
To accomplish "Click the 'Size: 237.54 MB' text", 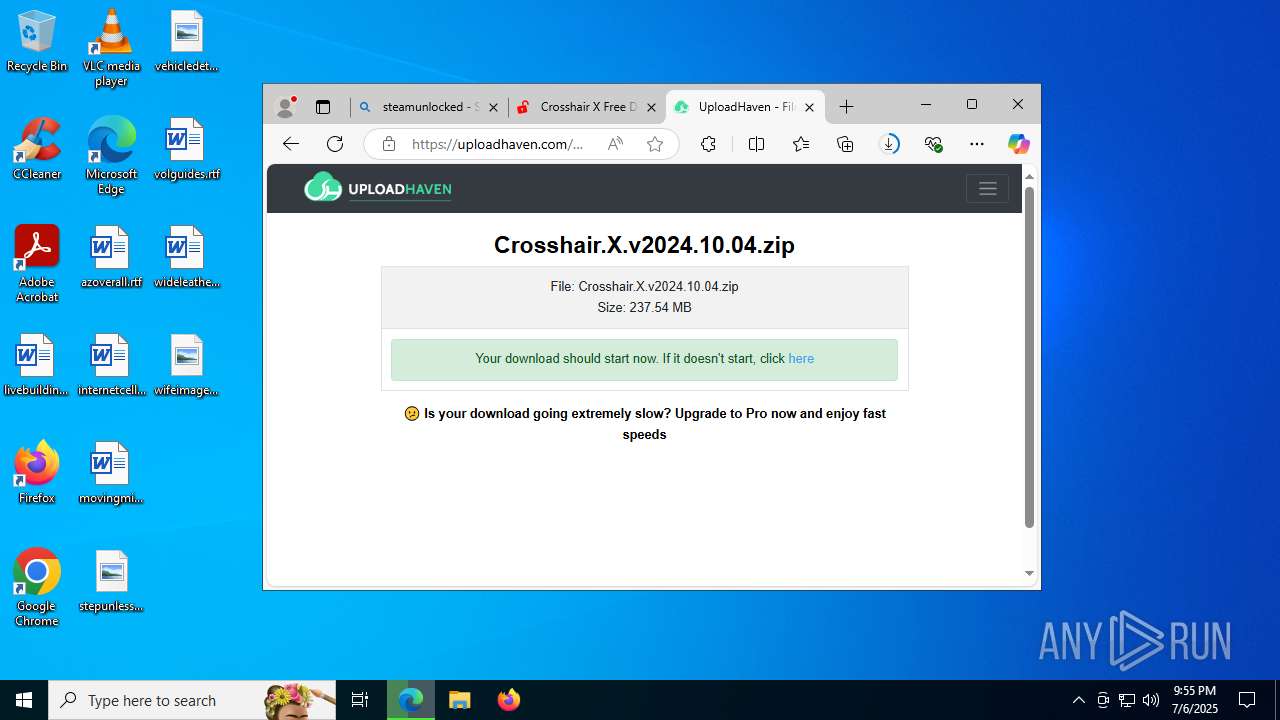I will point(644,308).
